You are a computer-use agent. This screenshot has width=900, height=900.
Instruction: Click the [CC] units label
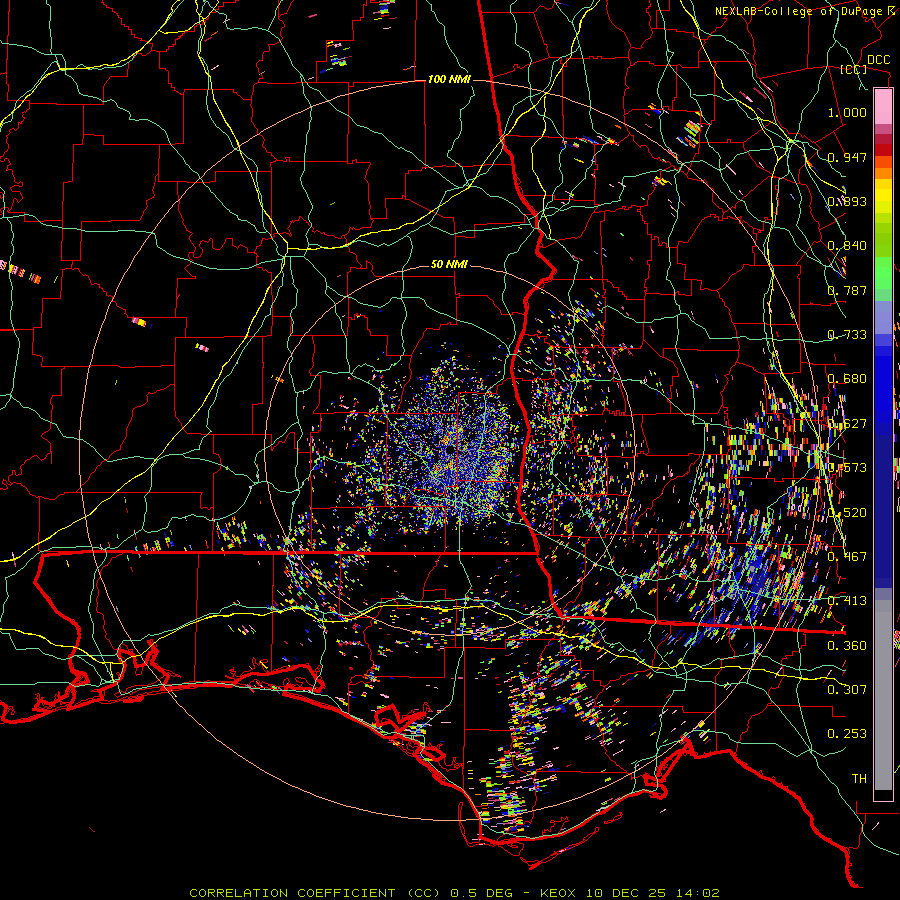(x=854, y=69)
